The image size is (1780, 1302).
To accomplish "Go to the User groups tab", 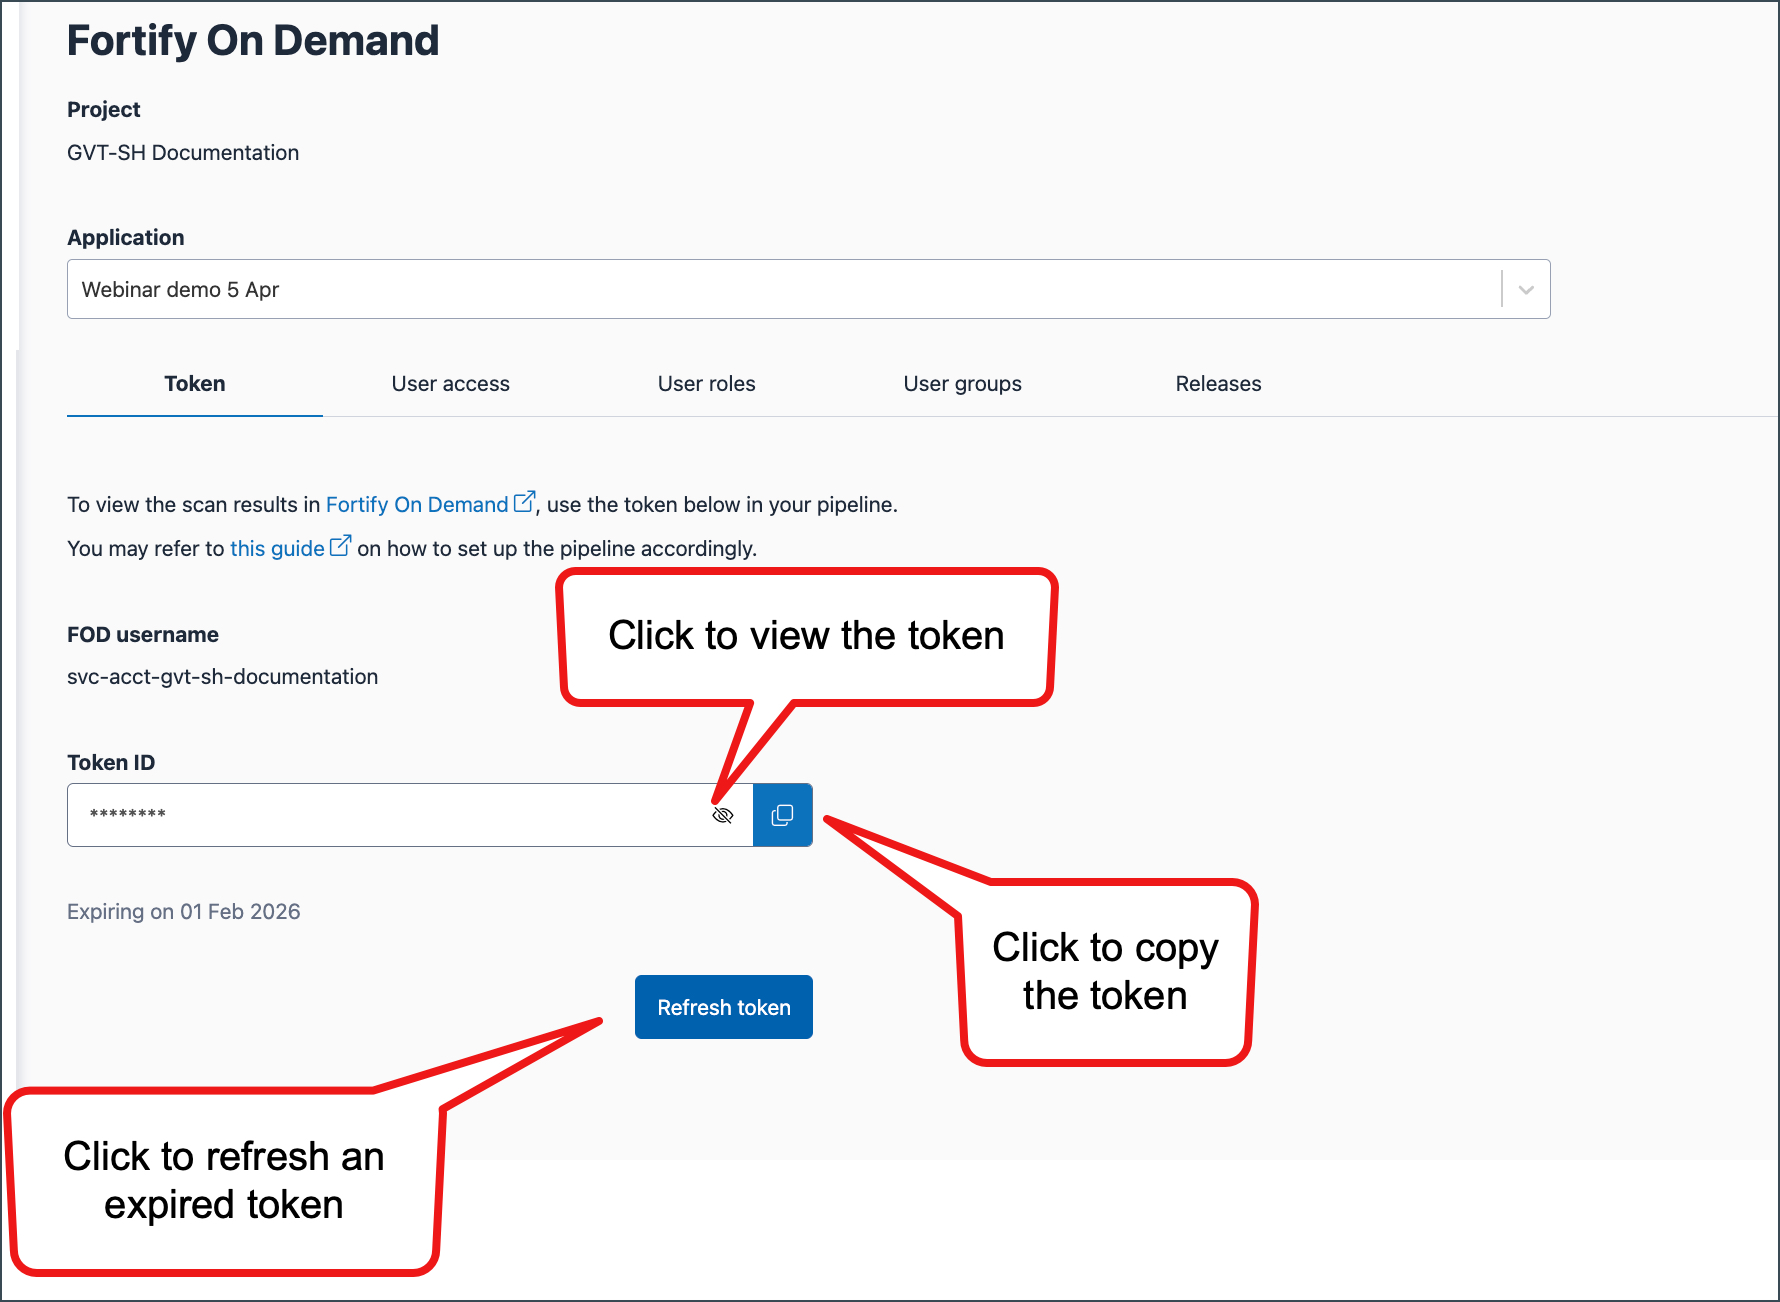I will pos(963,384).
